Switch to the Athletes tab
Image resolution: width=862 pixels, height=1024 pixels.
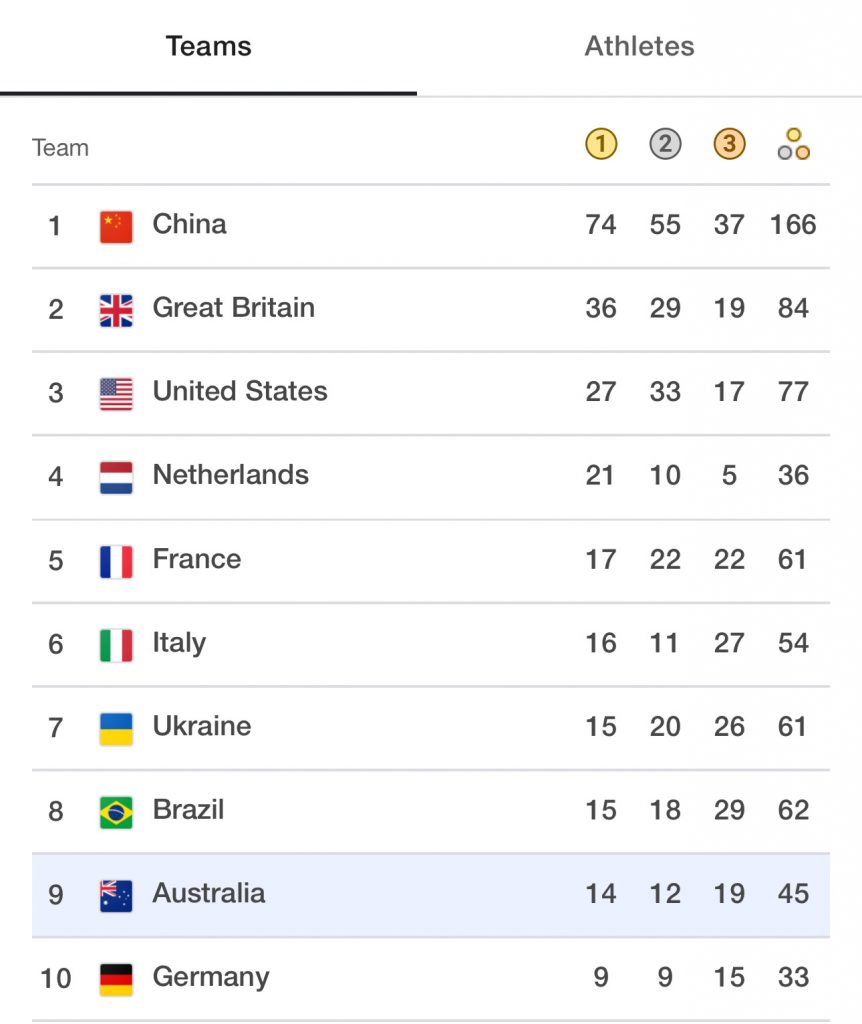(x=639, y=46)
